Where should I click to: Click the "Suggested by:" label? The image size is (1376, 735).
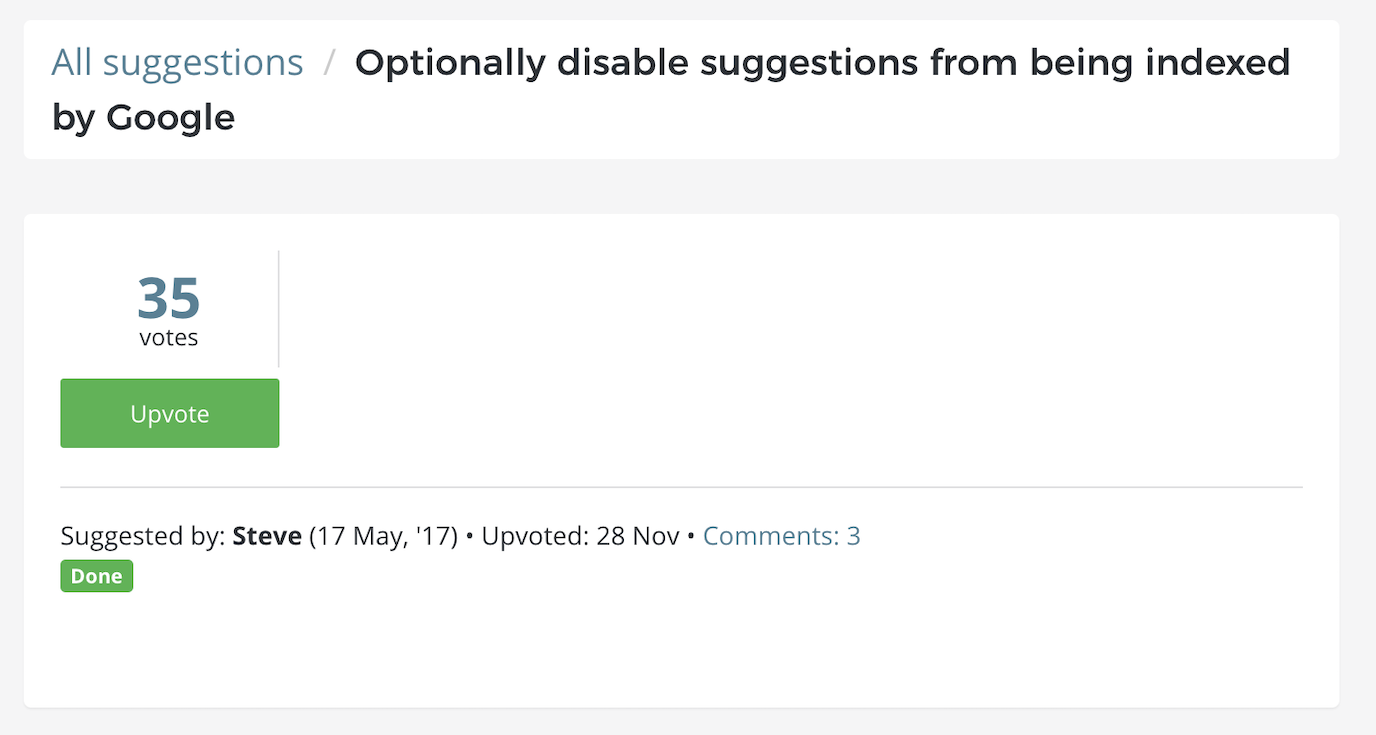[x=144, y=536]
